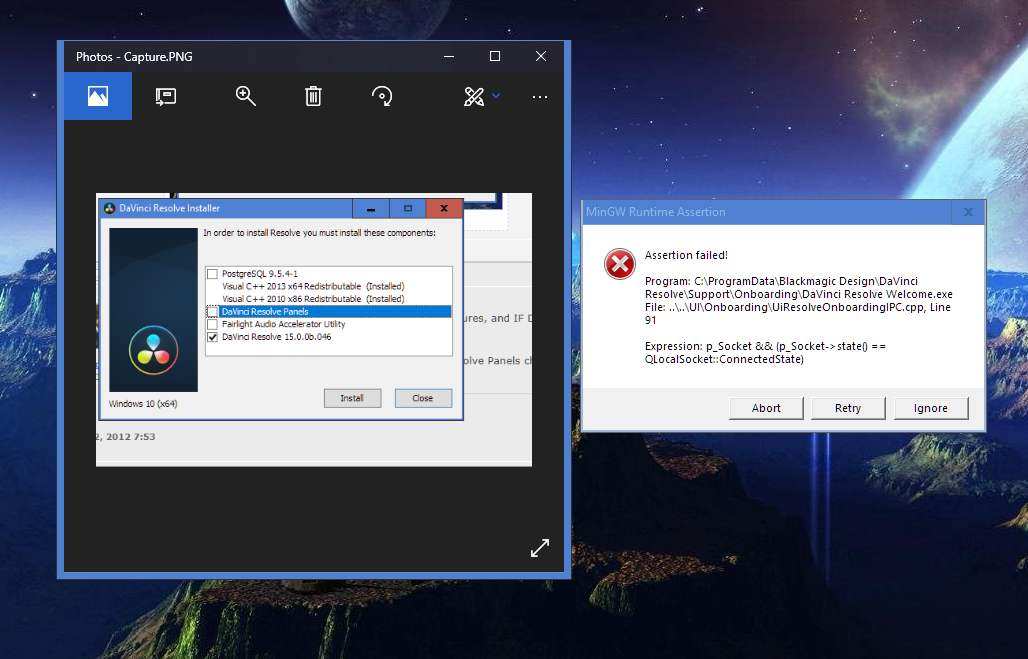
Task: Rotate the picture using rotate icon
Action: pos(382,96)
